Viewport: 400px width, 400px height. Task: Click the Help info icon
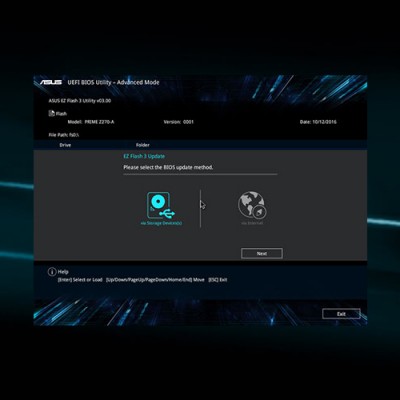point(52,272)
